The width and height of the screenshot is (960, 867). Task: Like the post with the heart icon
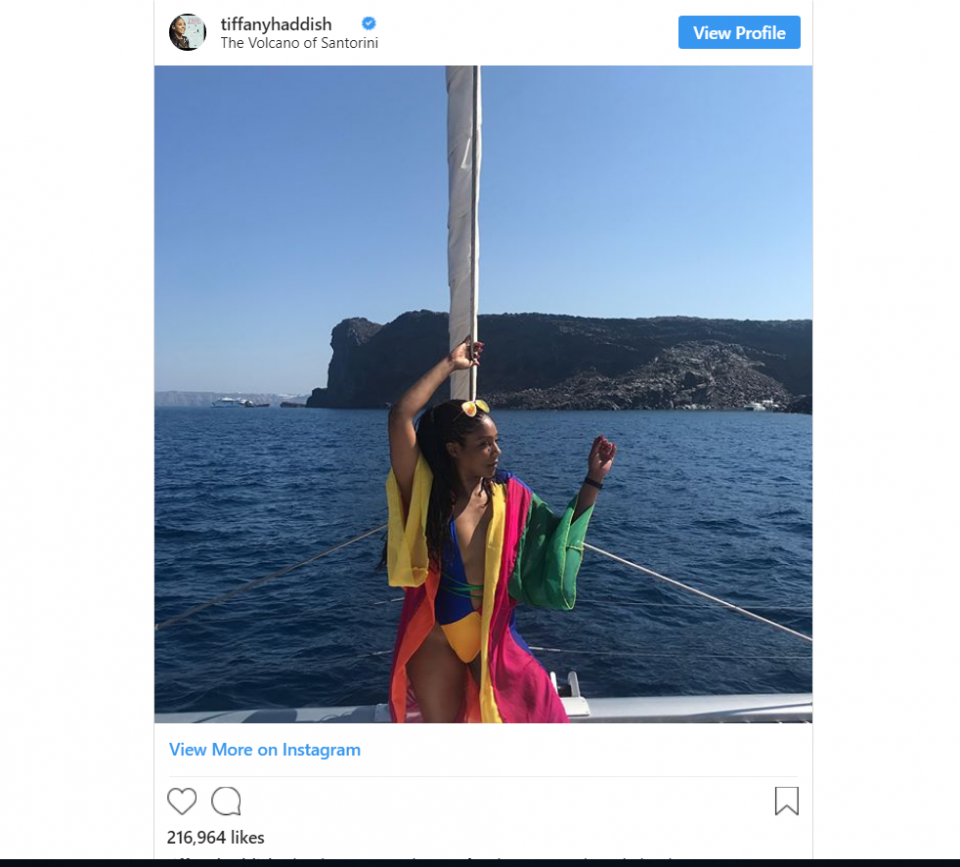[182, 801]
